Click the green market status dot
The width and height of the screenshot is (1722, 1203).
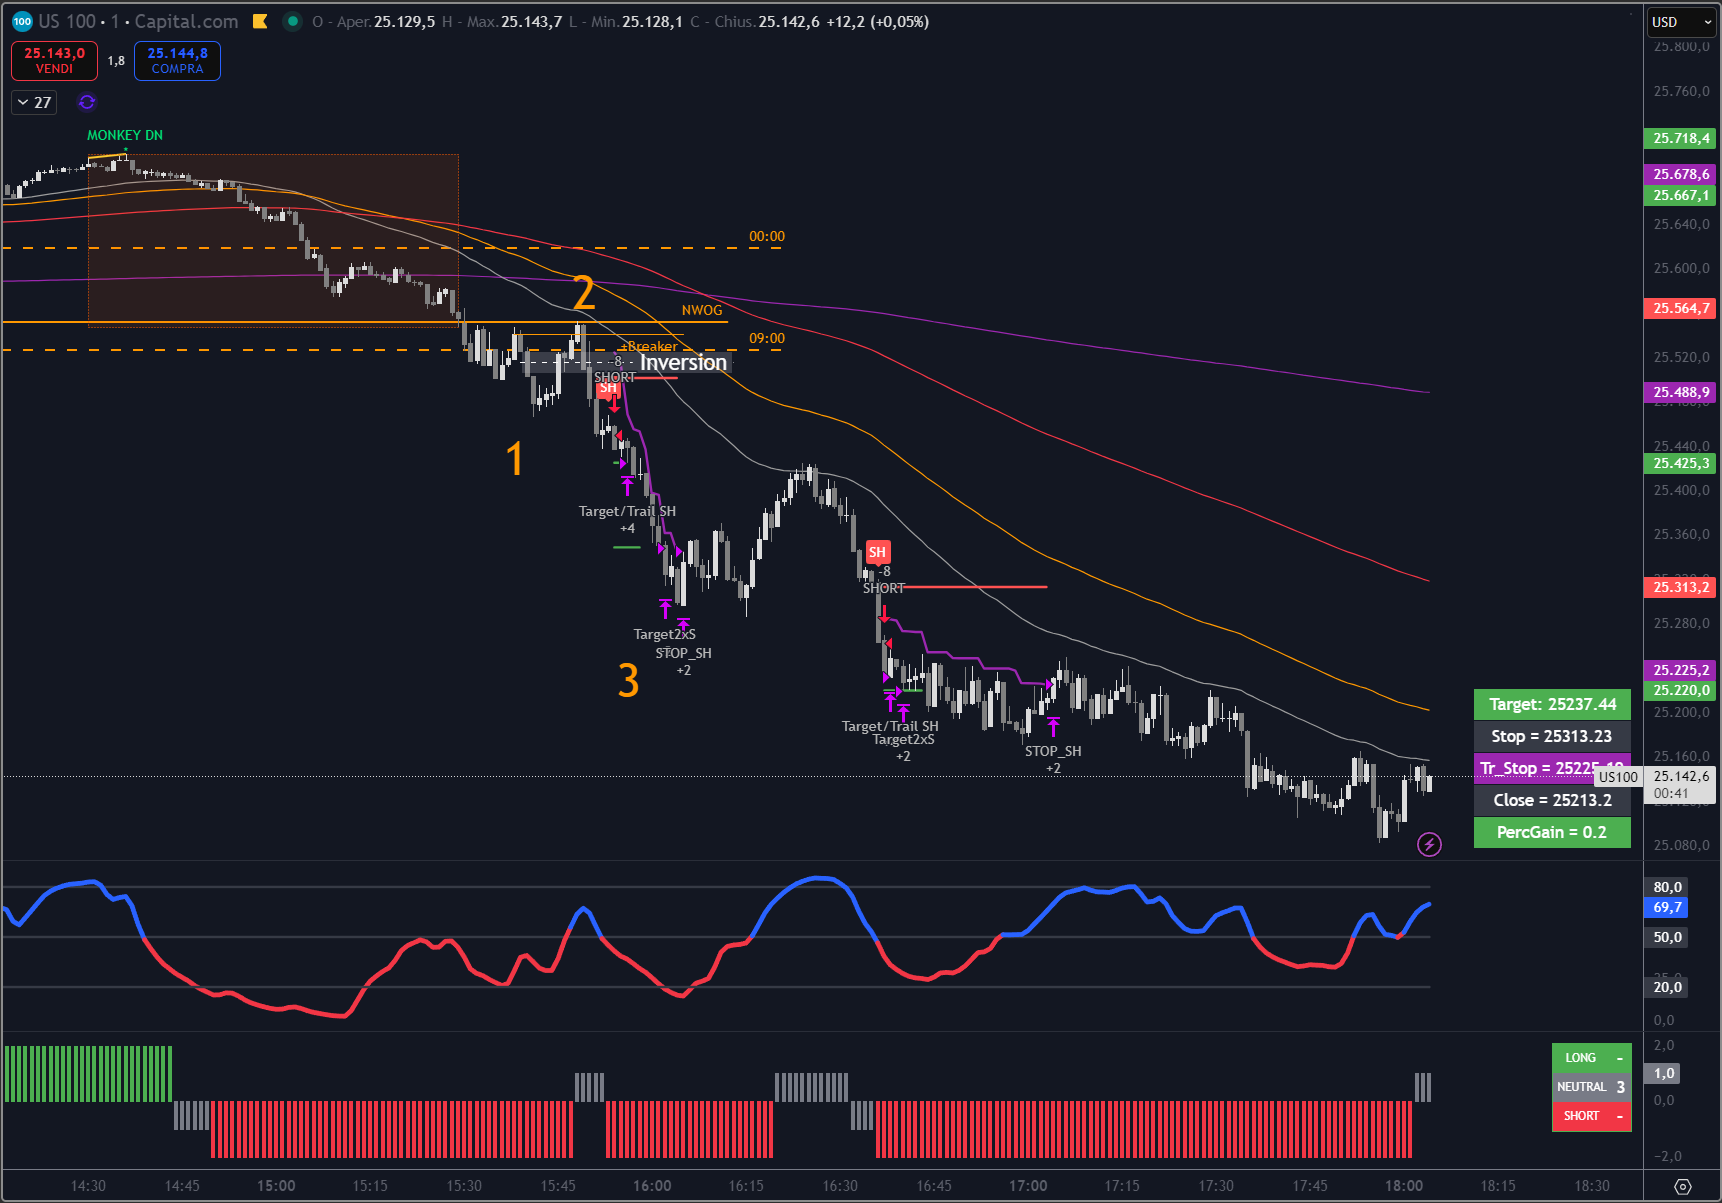[x=292, y=21]
